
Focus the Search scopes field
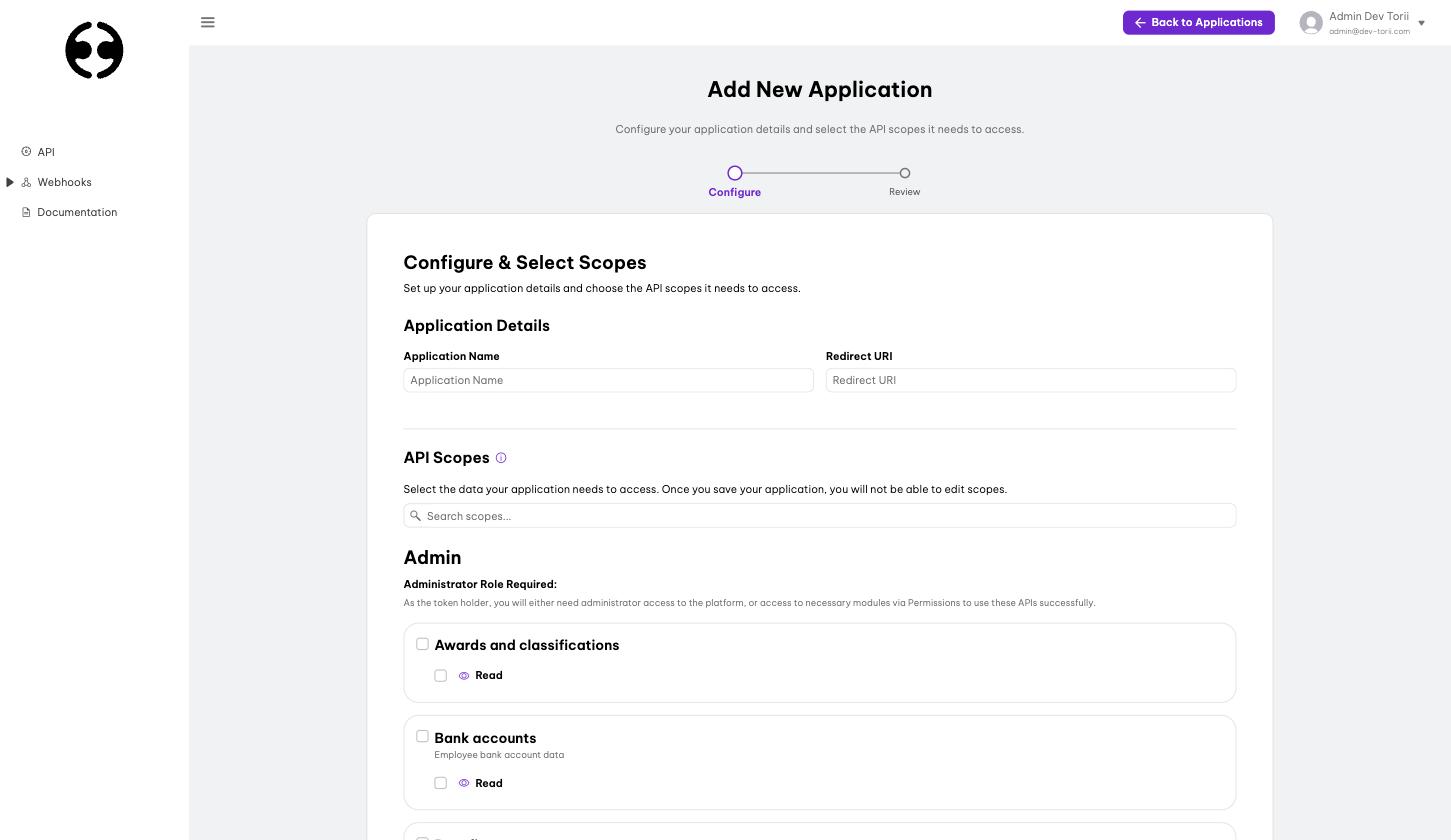coord(820,516)
